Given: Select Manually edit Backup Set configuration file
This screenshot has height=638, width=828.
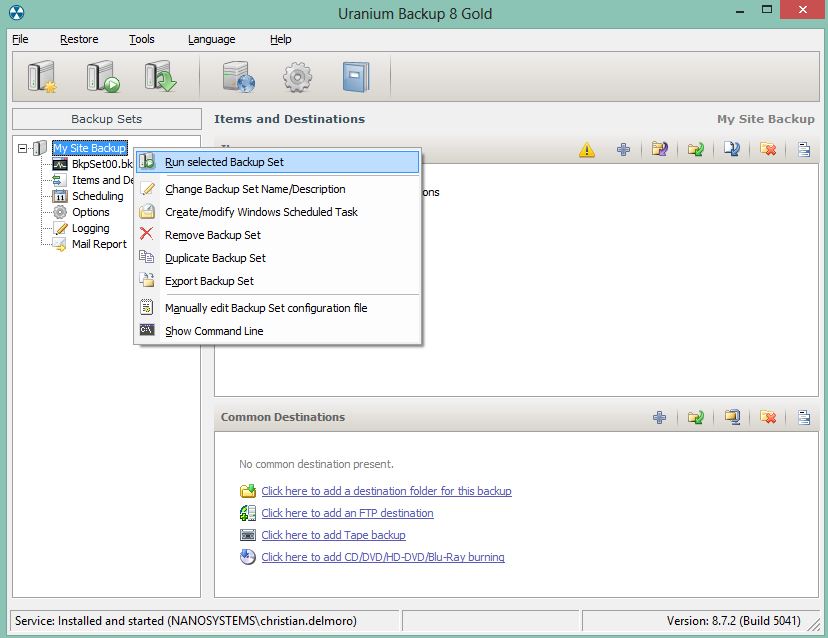Looking at the screenshot, I should [278, 308].
